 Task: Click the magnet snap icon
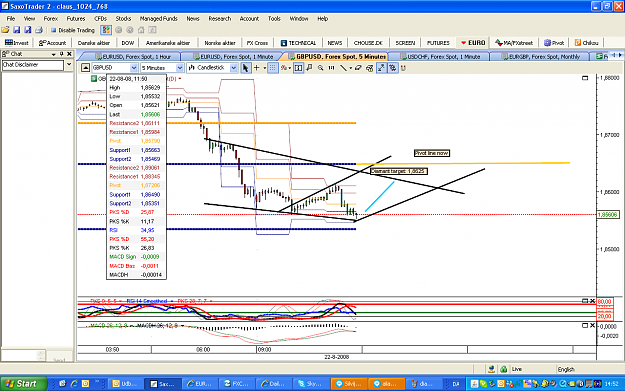403,68
